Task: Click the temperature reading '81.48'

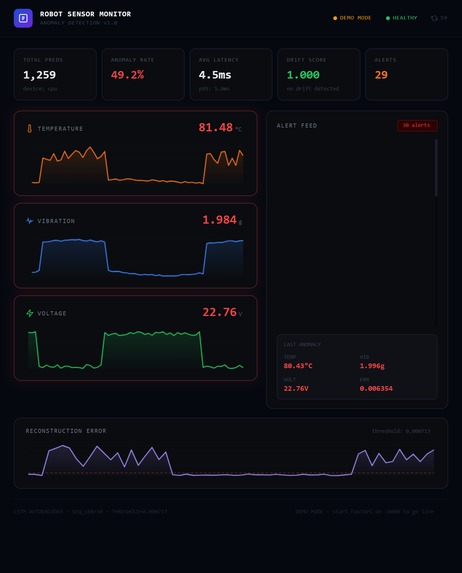Action: [x=216, y=127]
